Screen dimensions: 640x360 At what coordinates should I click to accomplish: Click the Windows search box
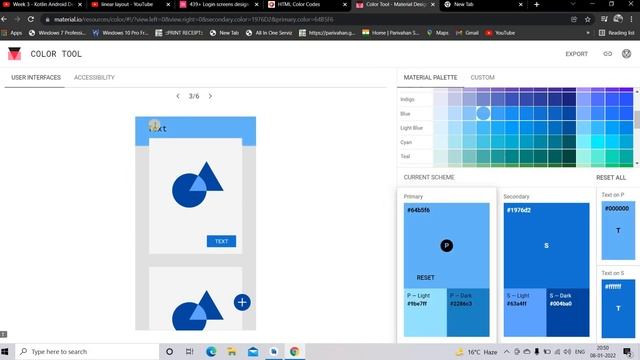(x=87, y=351)
